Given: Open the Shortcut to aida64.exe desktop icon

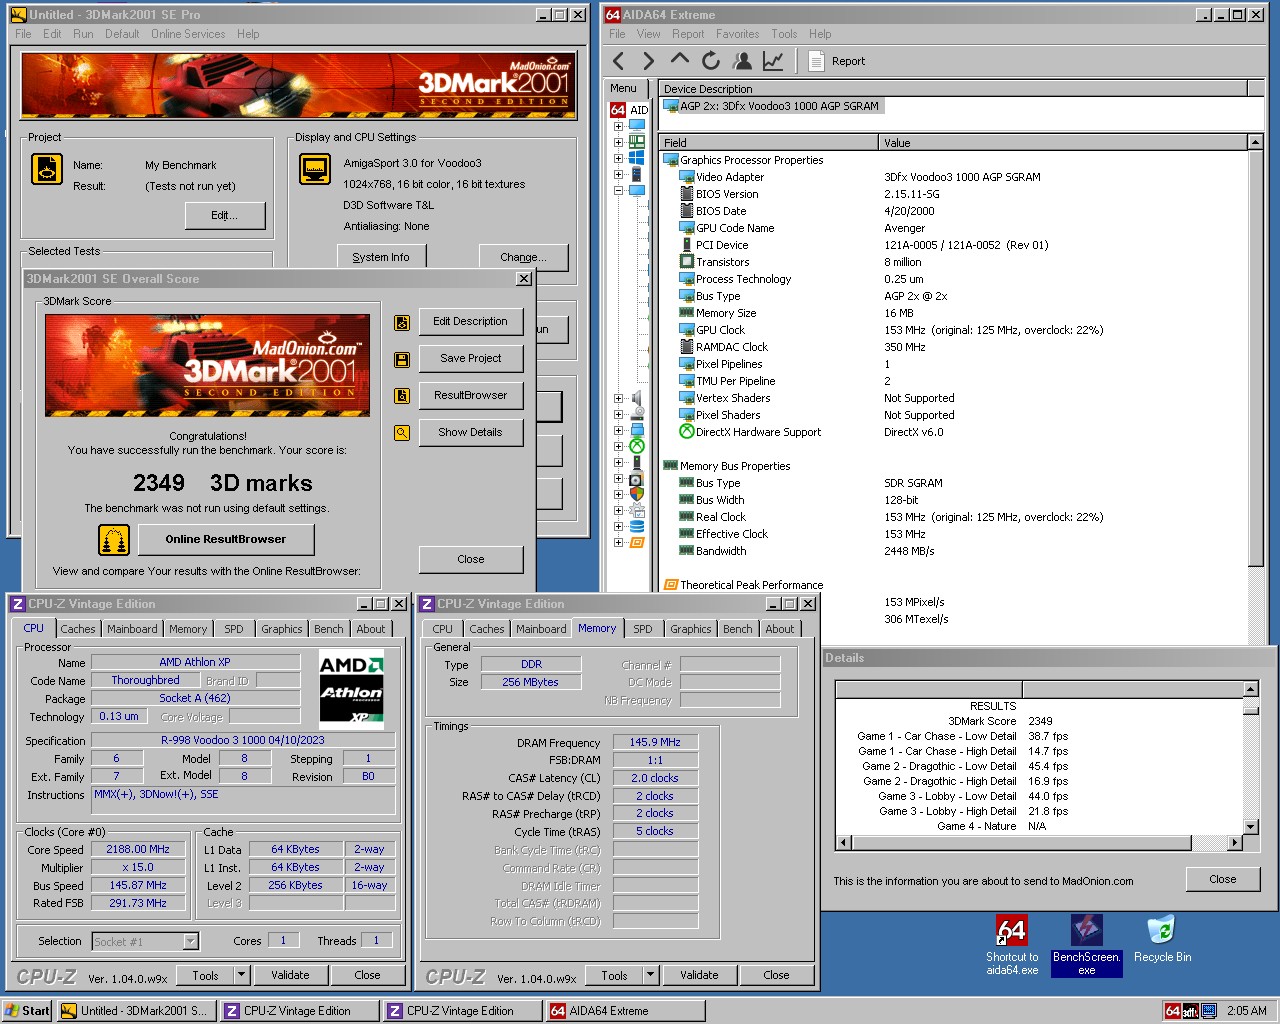Looking at the screenshot, I should coord(1012,945).
